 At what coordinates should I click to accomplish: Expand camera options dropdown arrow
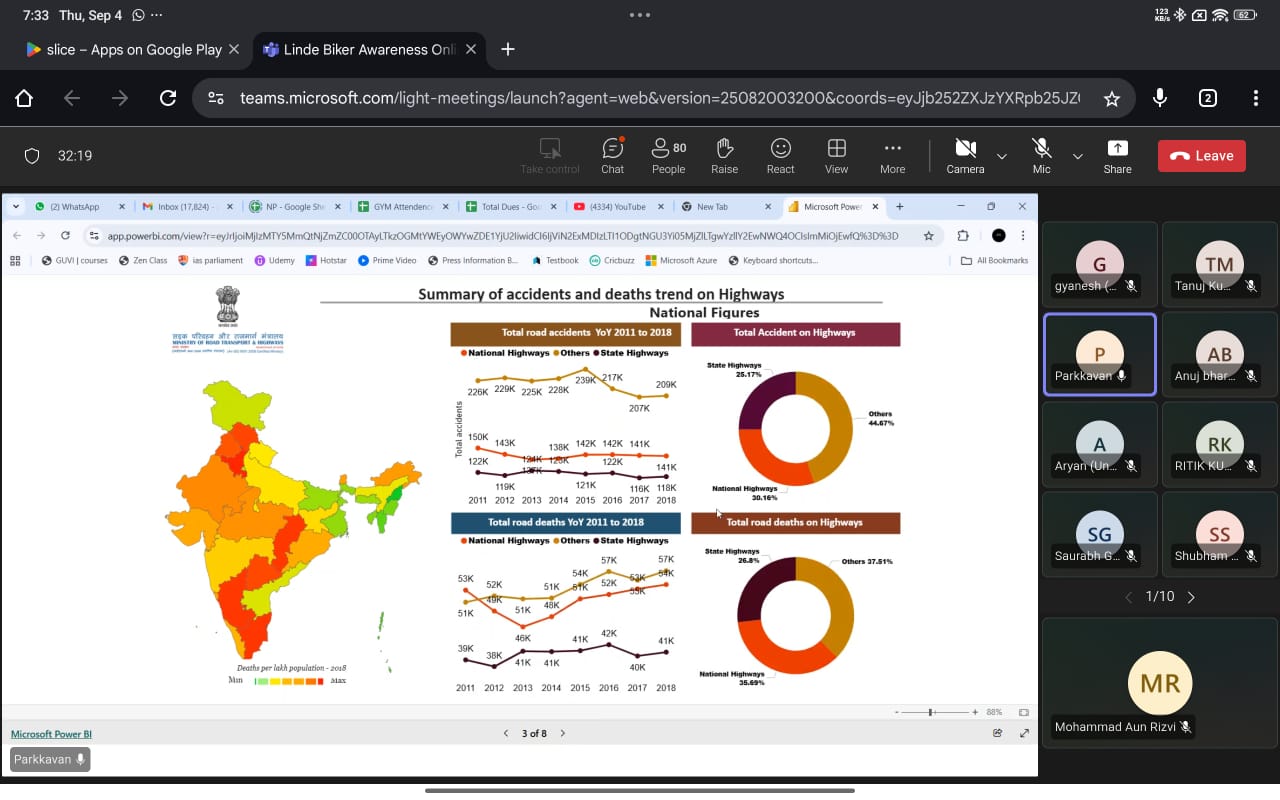[1002, 156]
